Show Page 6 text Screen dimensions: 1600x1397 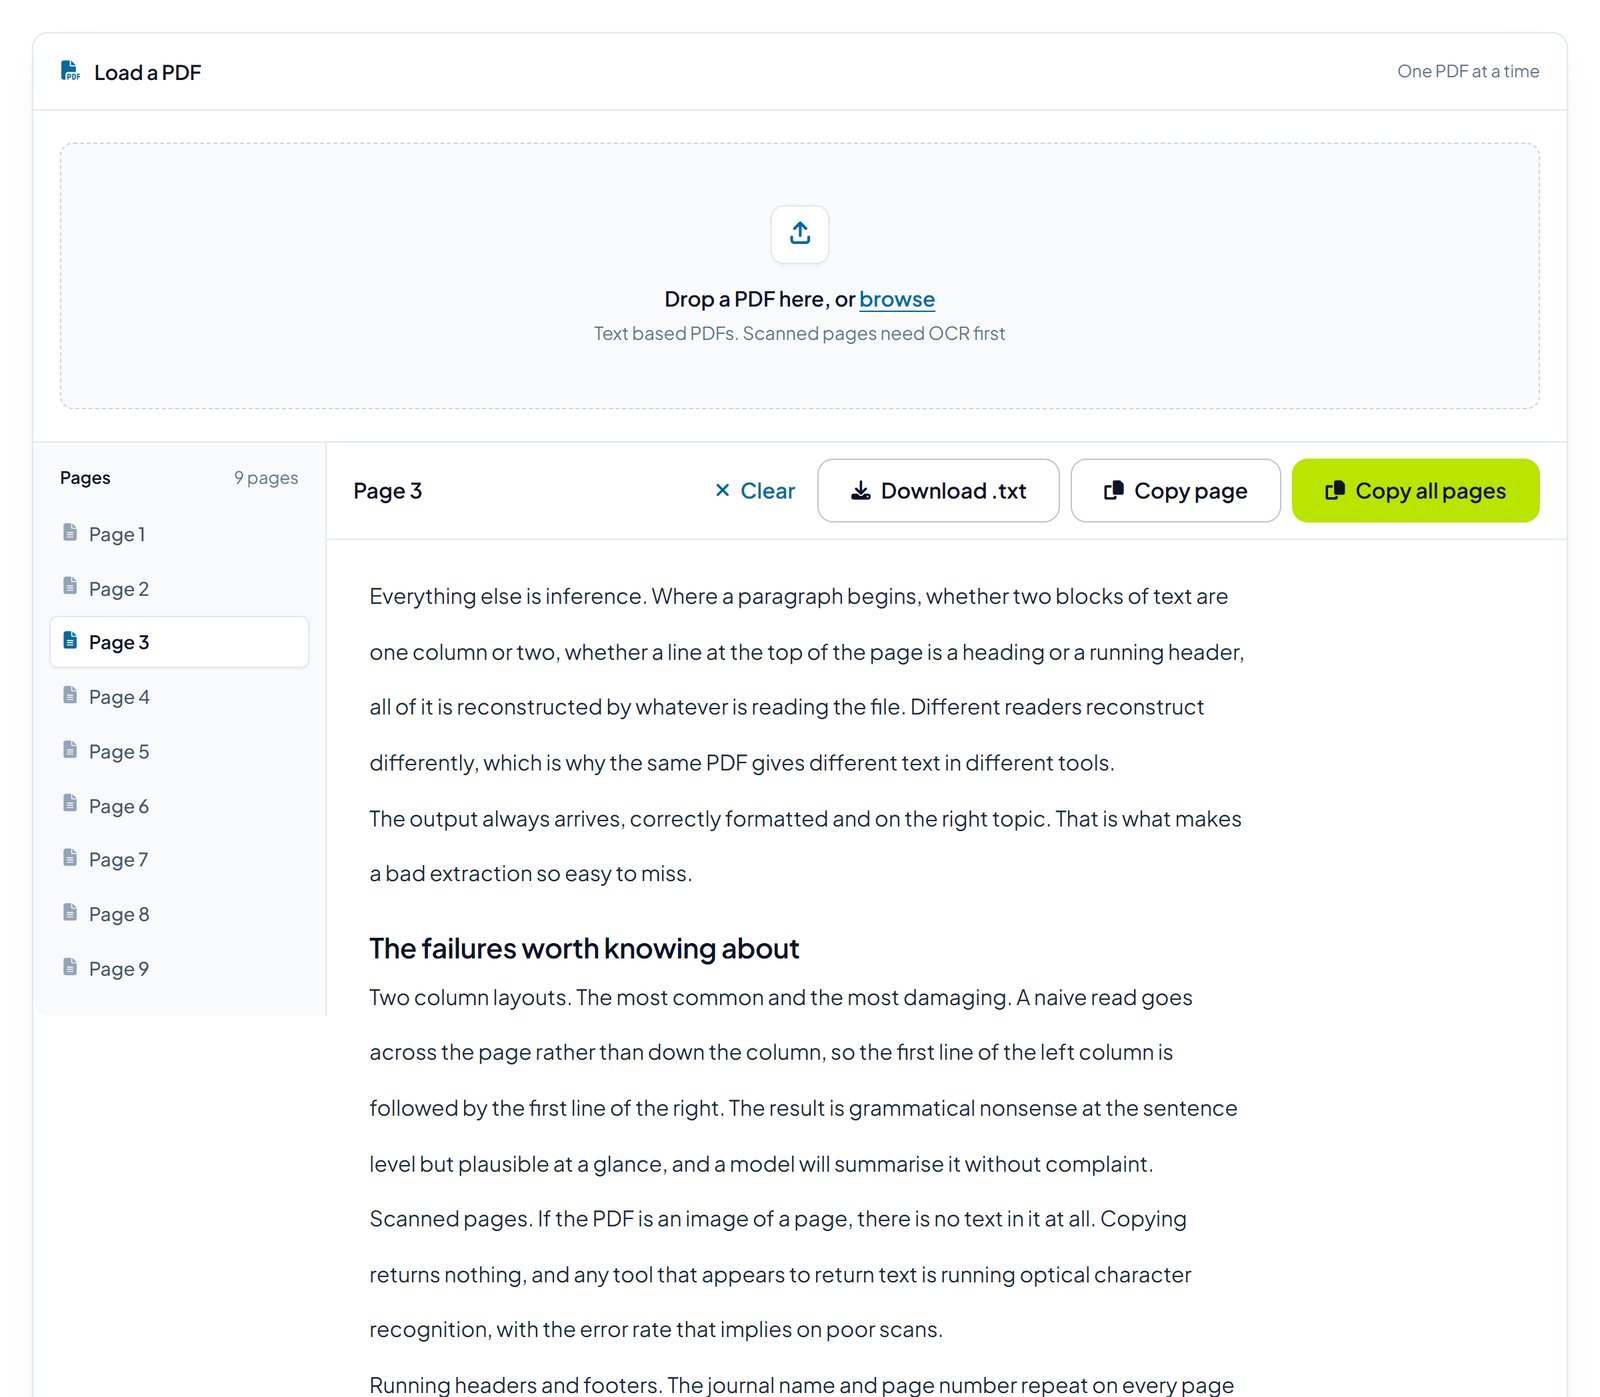[179, 806]
